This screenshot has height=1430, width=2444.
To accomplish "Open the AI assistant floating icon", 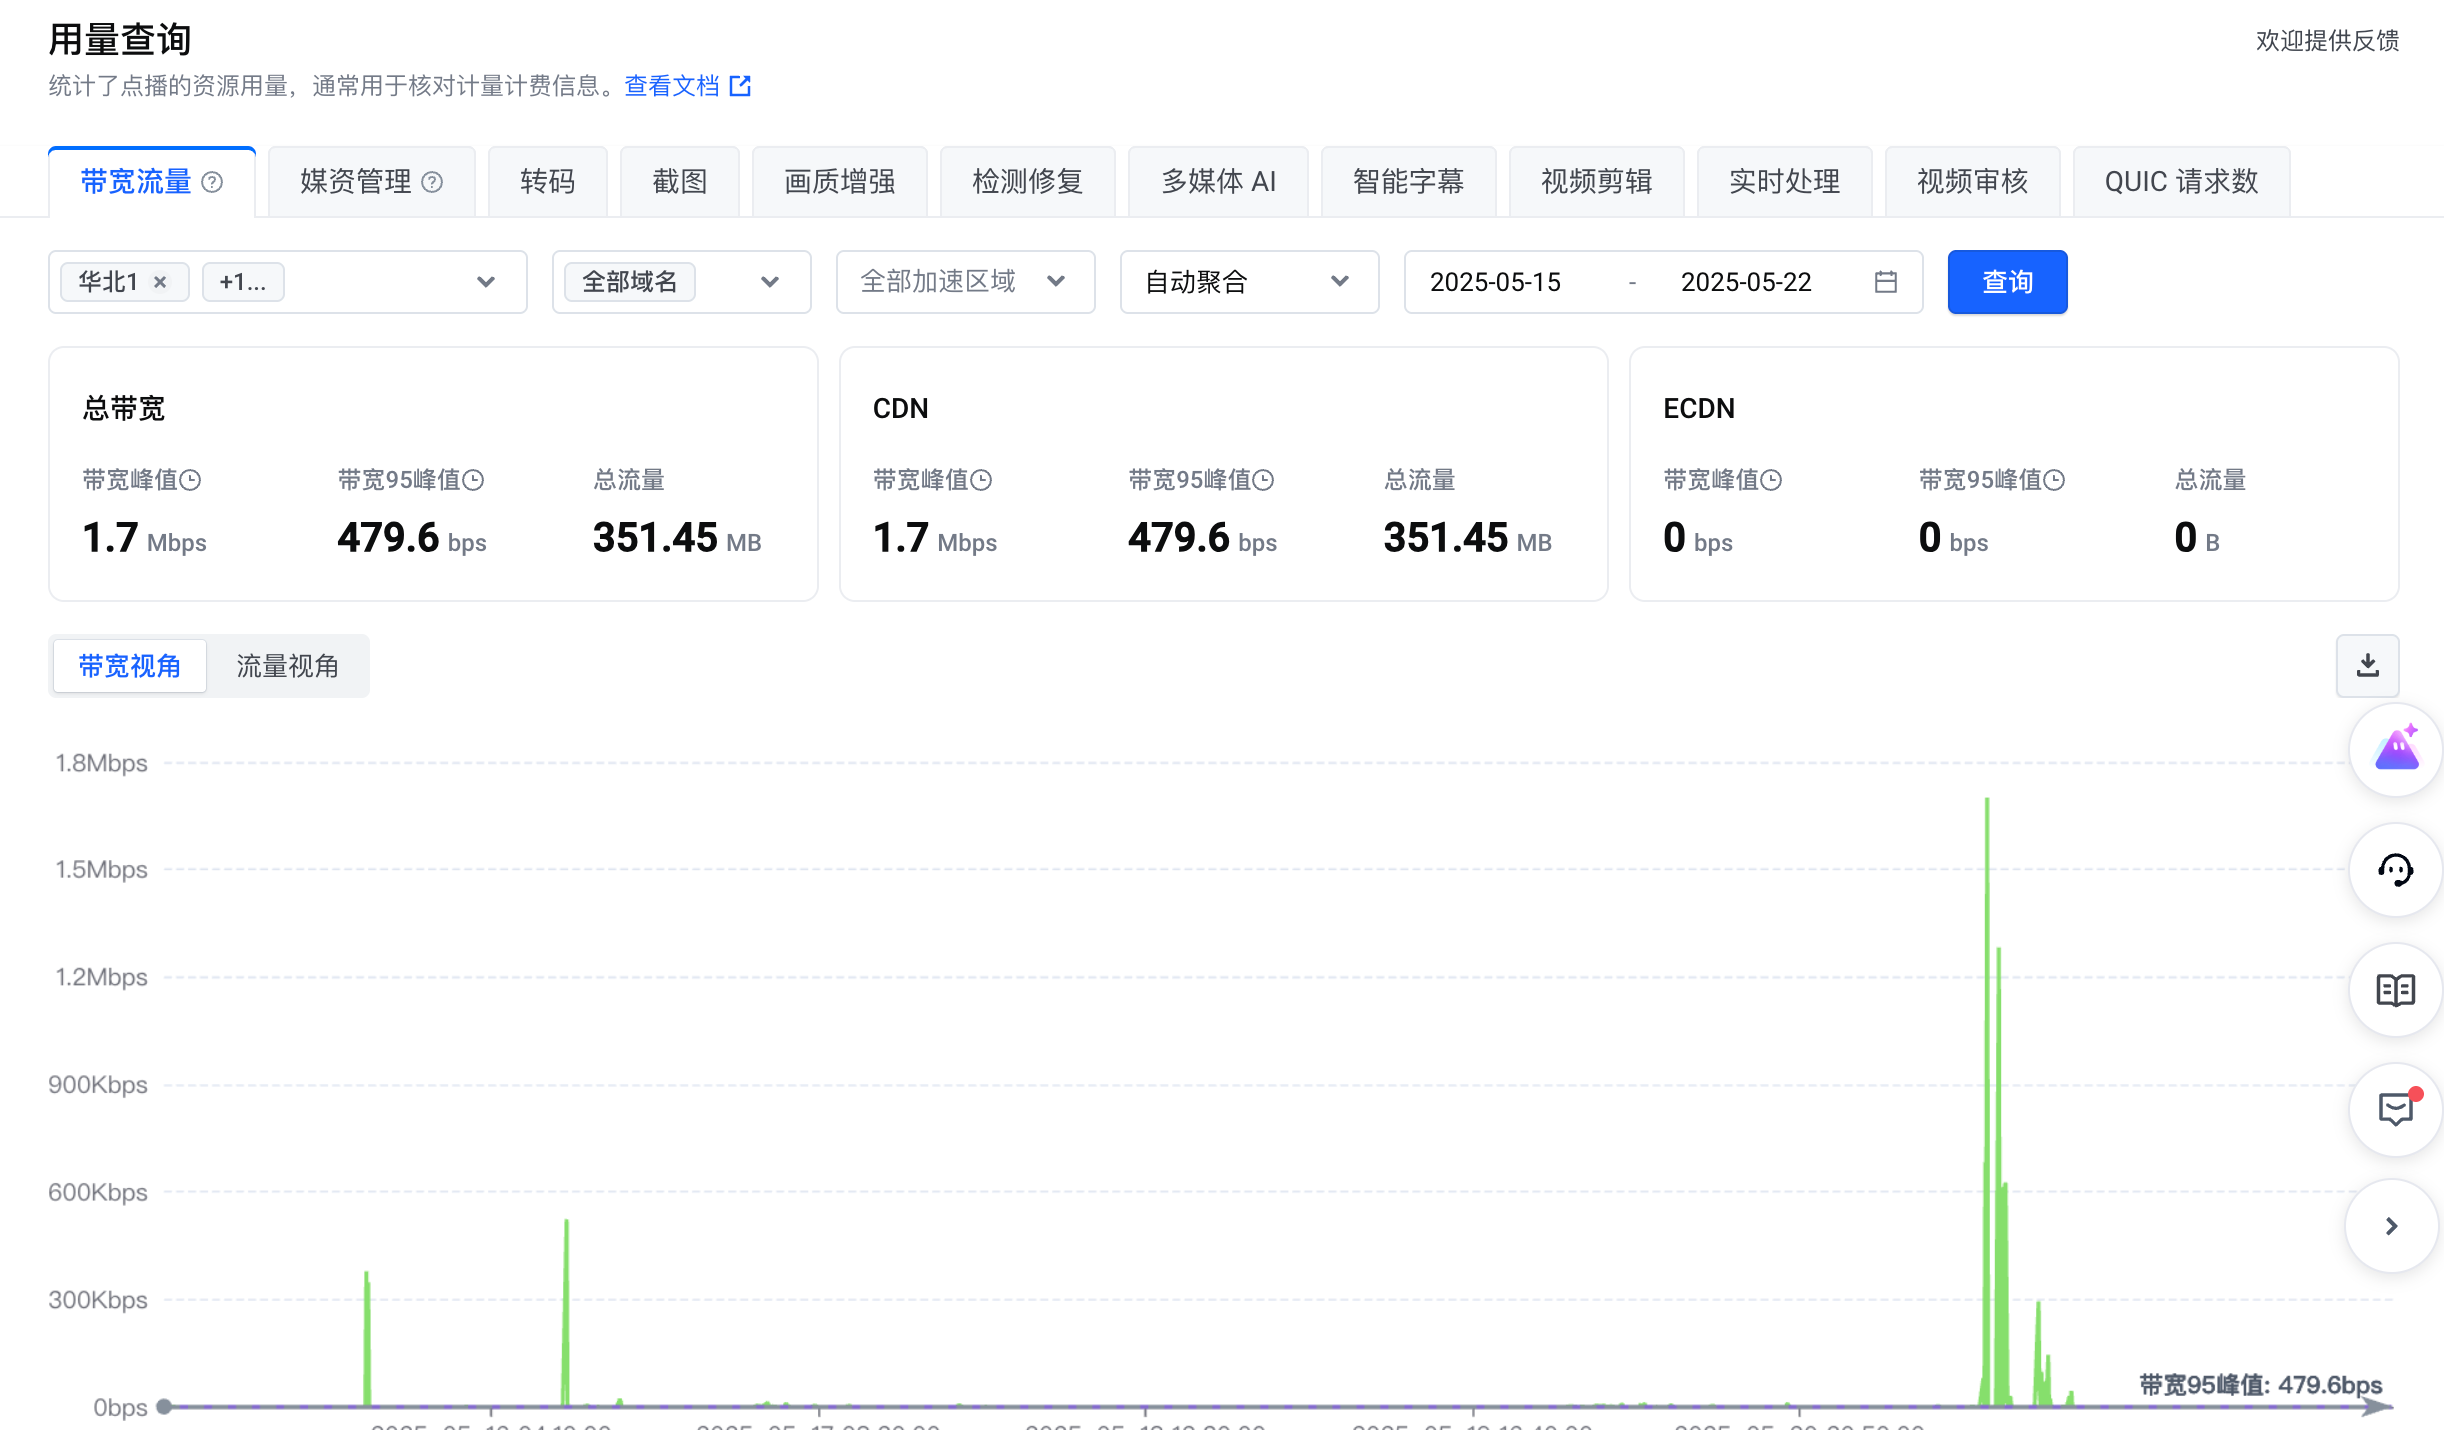I will pos(2396,750).
